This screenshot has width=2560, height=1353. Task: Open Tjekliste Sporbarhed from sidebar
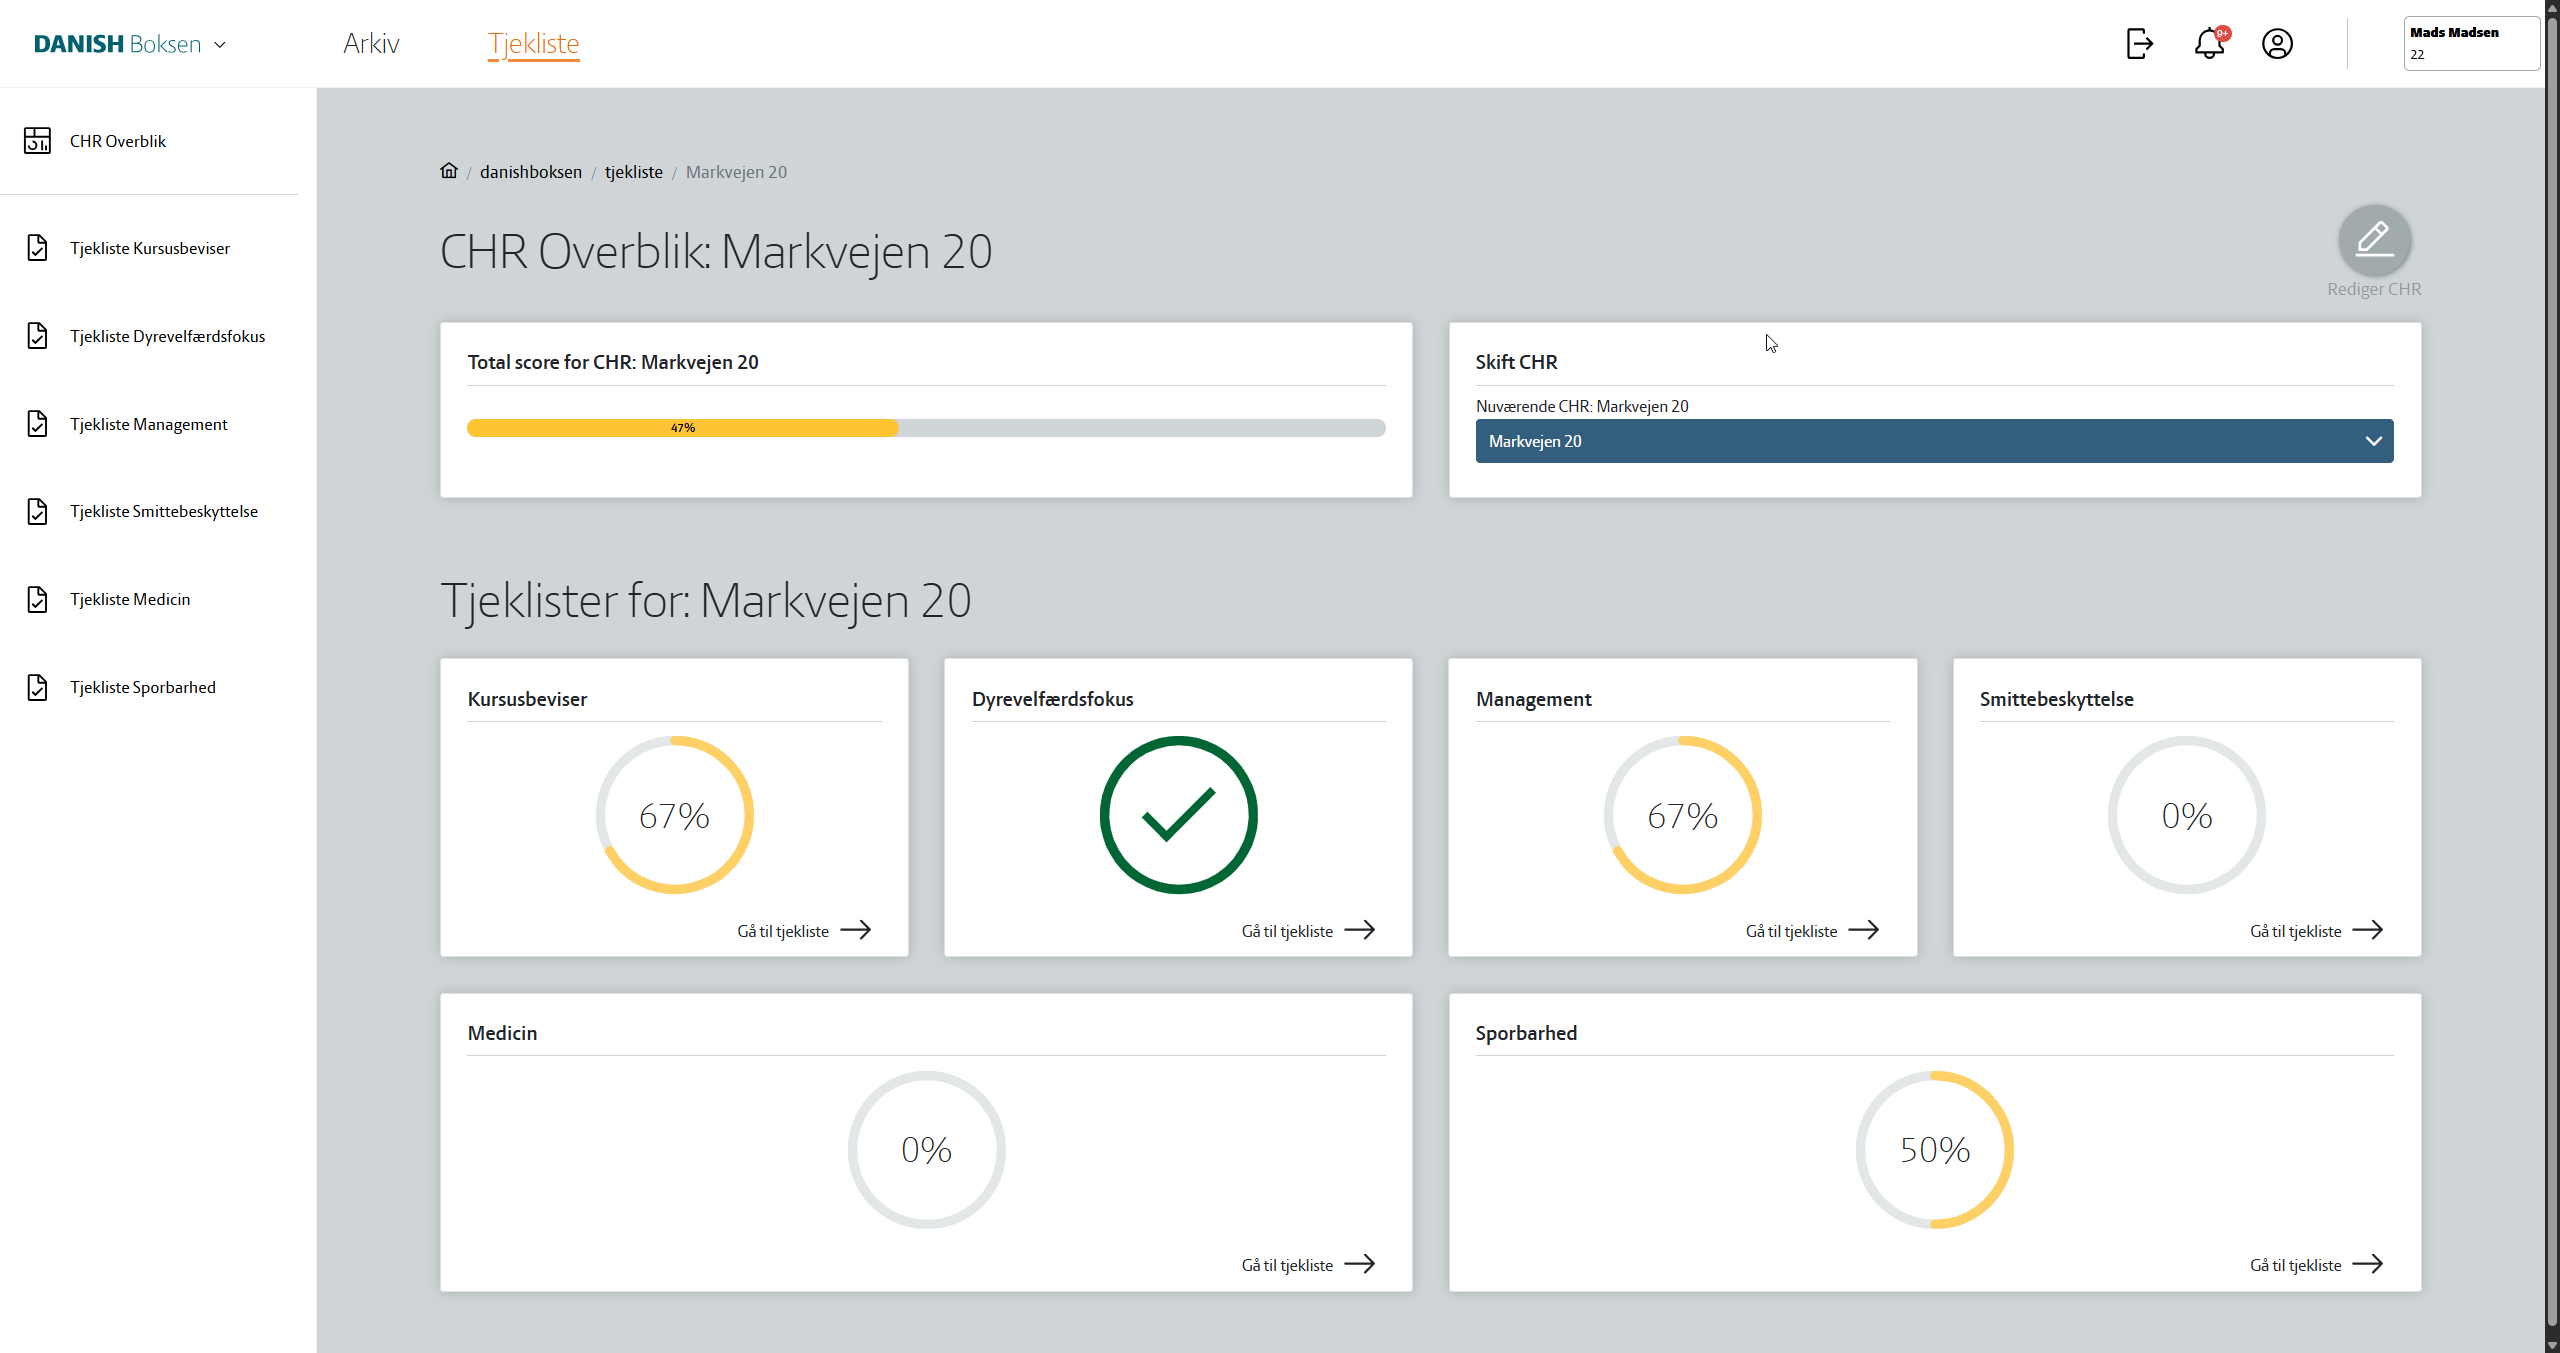click(x=142, y=687)
